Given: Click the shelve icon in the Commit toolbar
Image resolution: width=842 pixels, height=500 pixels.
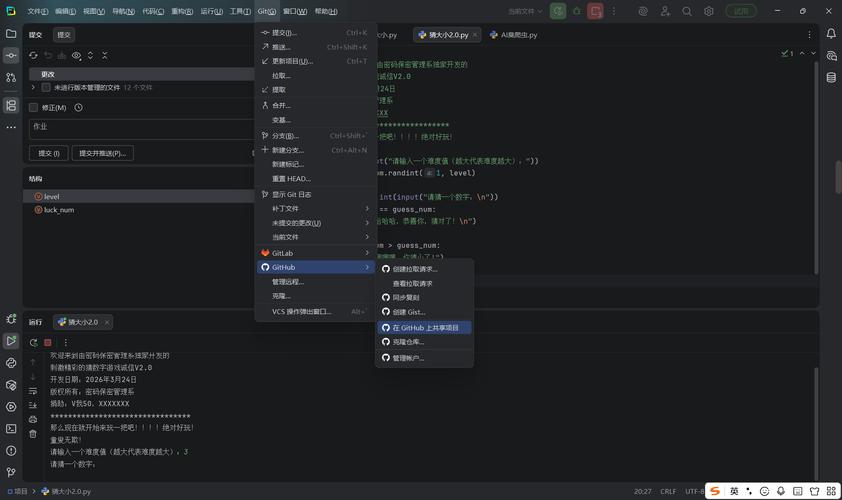Looking at the screenshot, I should click(x=62, y=55).
